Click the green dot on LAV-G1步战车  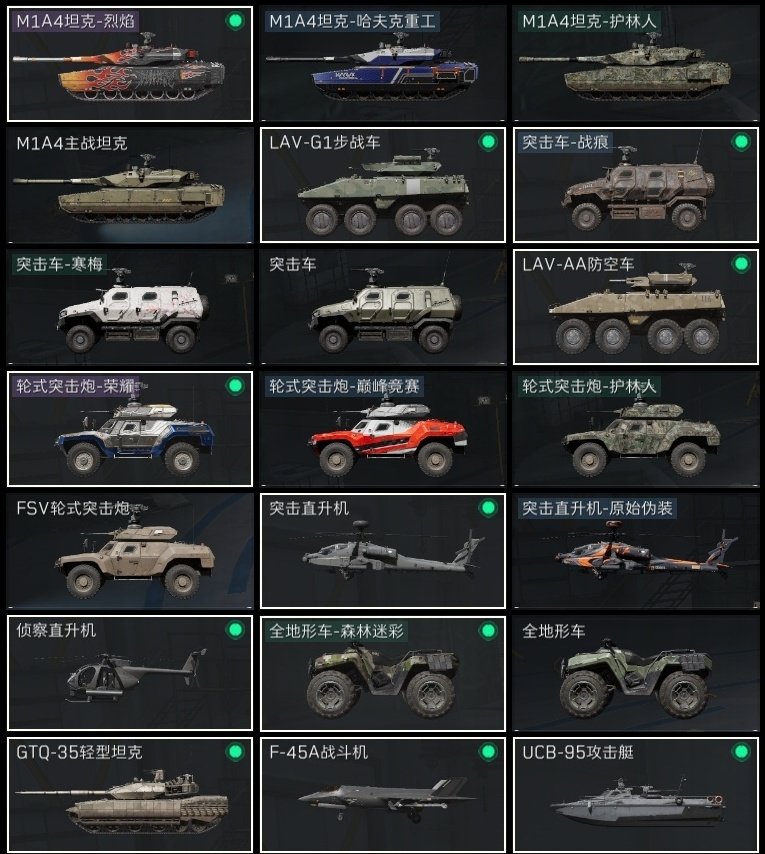pos(488,142)
